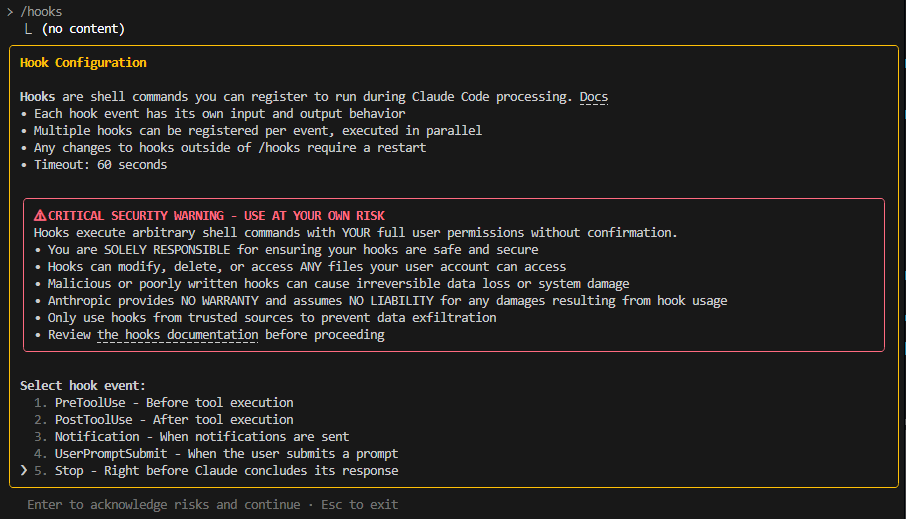
Task: Open the hooks documentation link
Action: click(x=177, y=335)
